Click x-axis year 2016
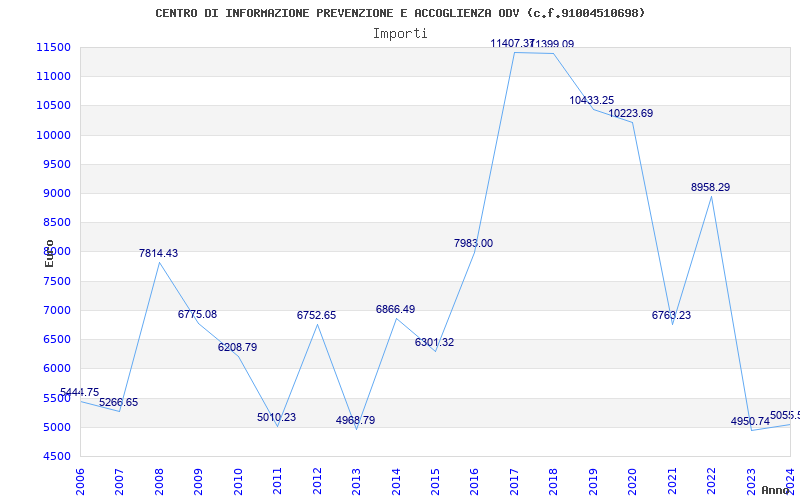This screenshot has width=800, height=500. [474, 482]
